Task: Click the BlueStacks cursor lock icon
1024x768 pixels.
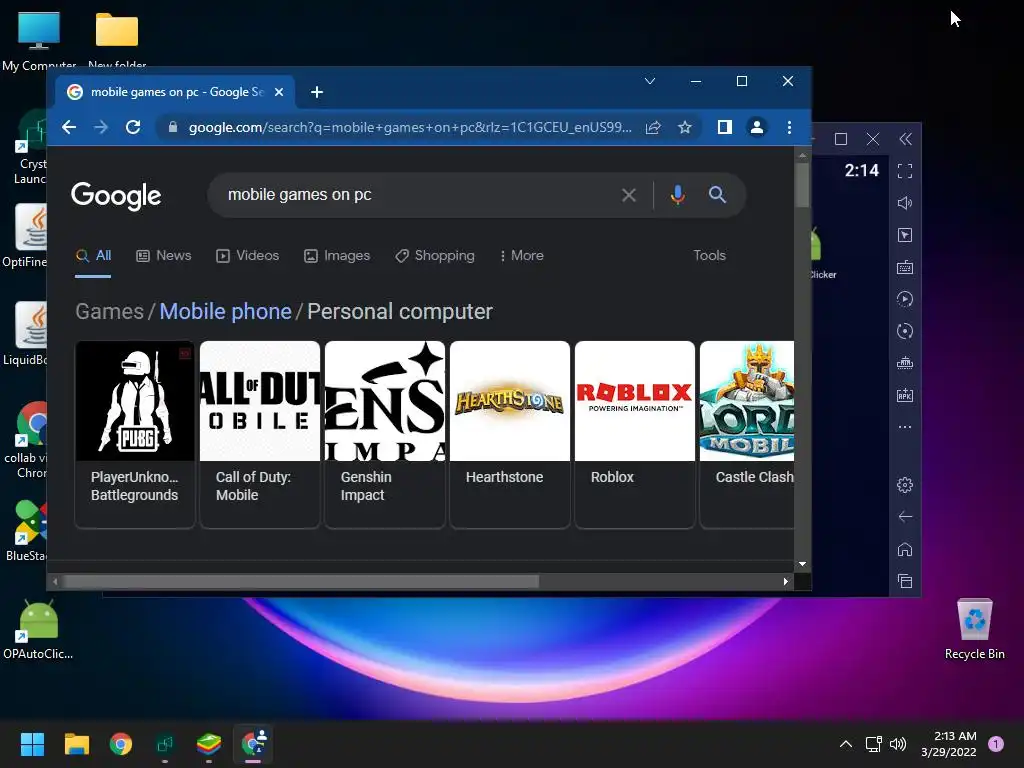Action: tap(905, 235)
